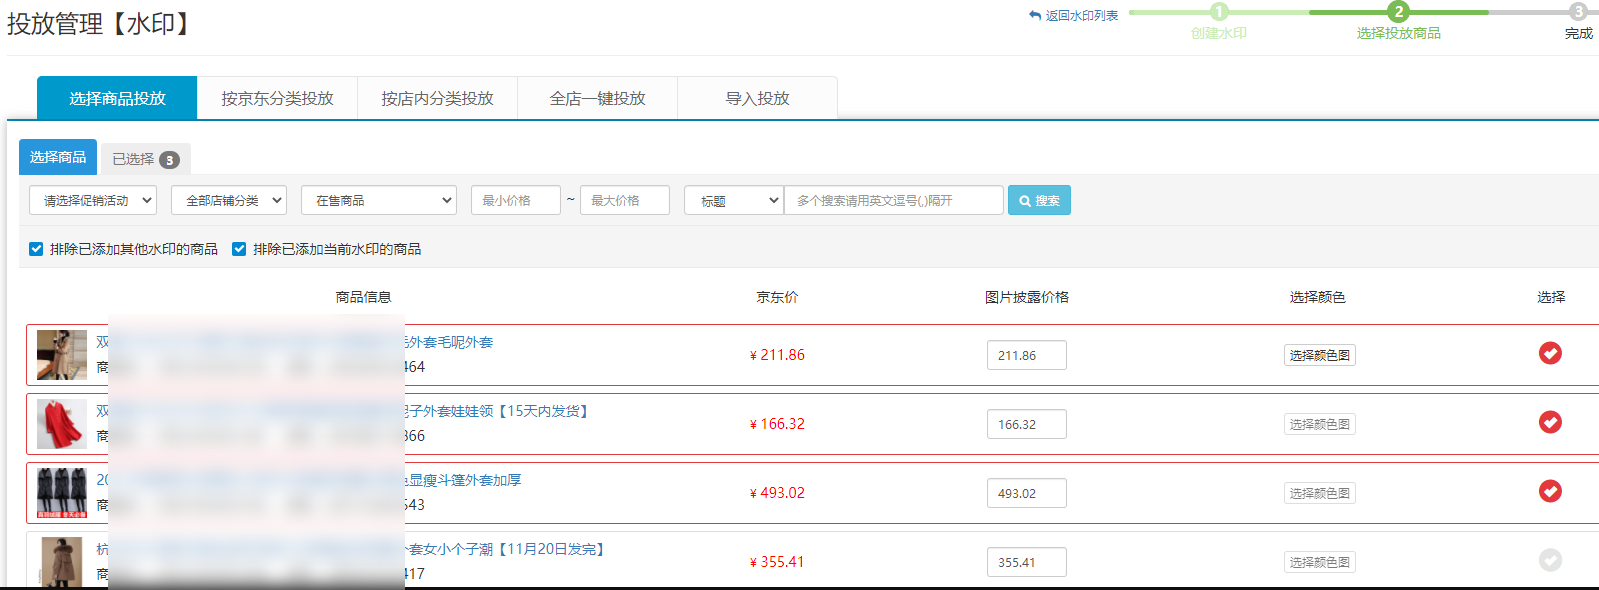Image resolution: width=1599 pixels, height=590 pixels.
Task: Select the gray checkmark for the ¥355.41 product
Action: (1550, 560)
